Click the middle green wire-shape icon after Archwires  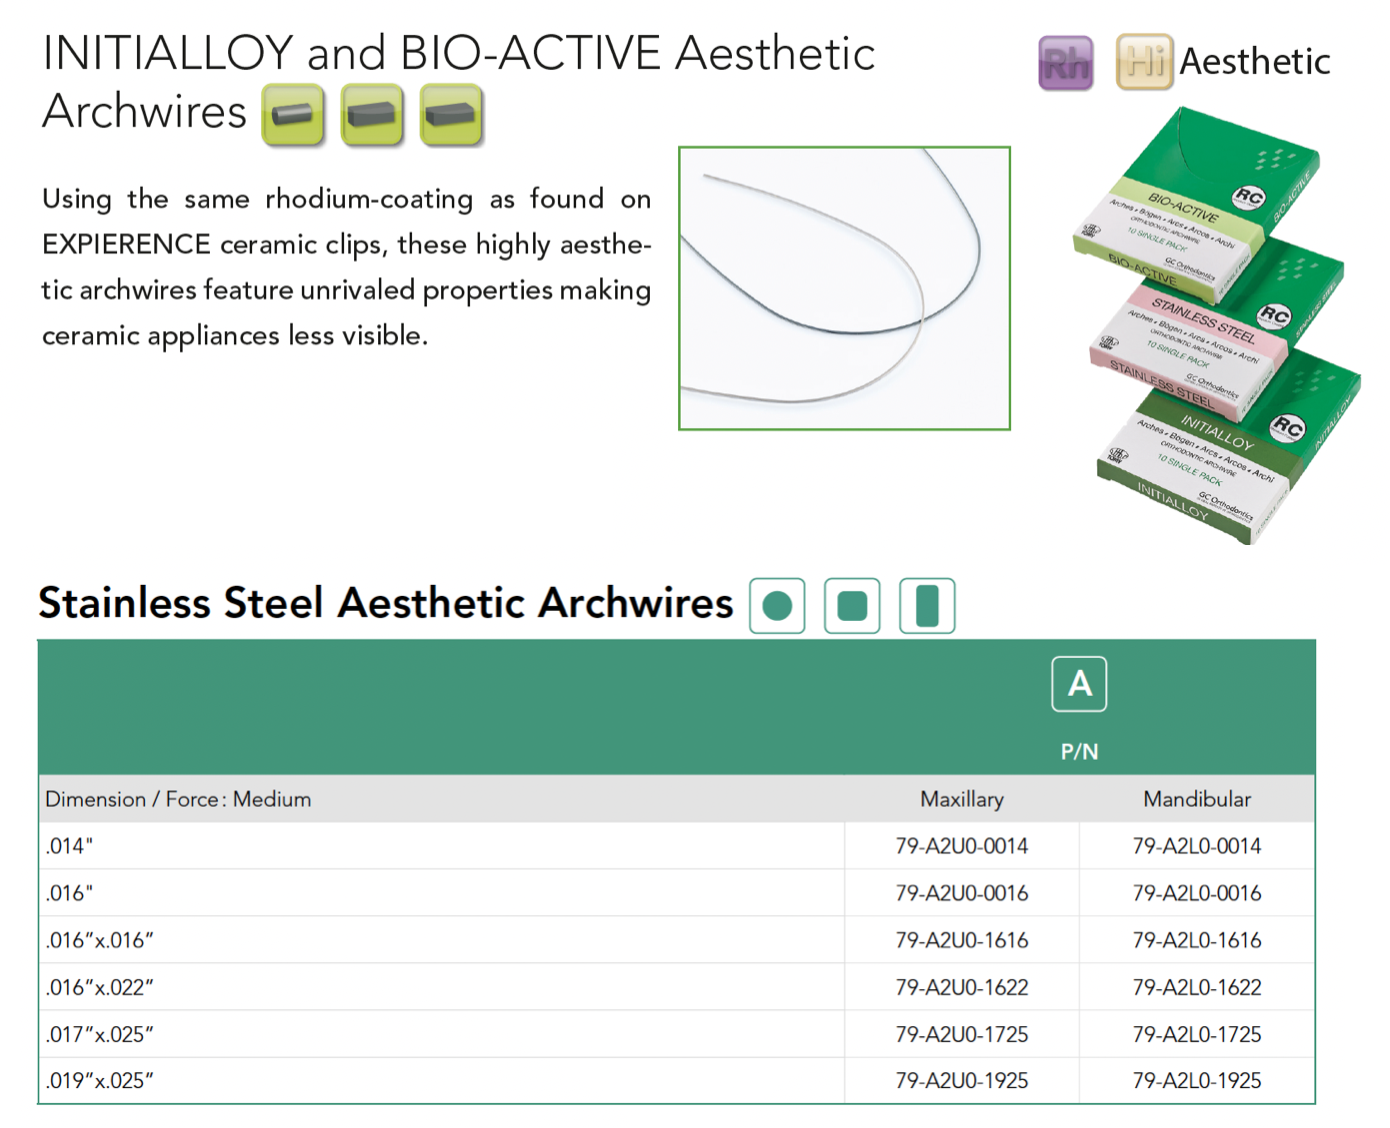[372, 115]
